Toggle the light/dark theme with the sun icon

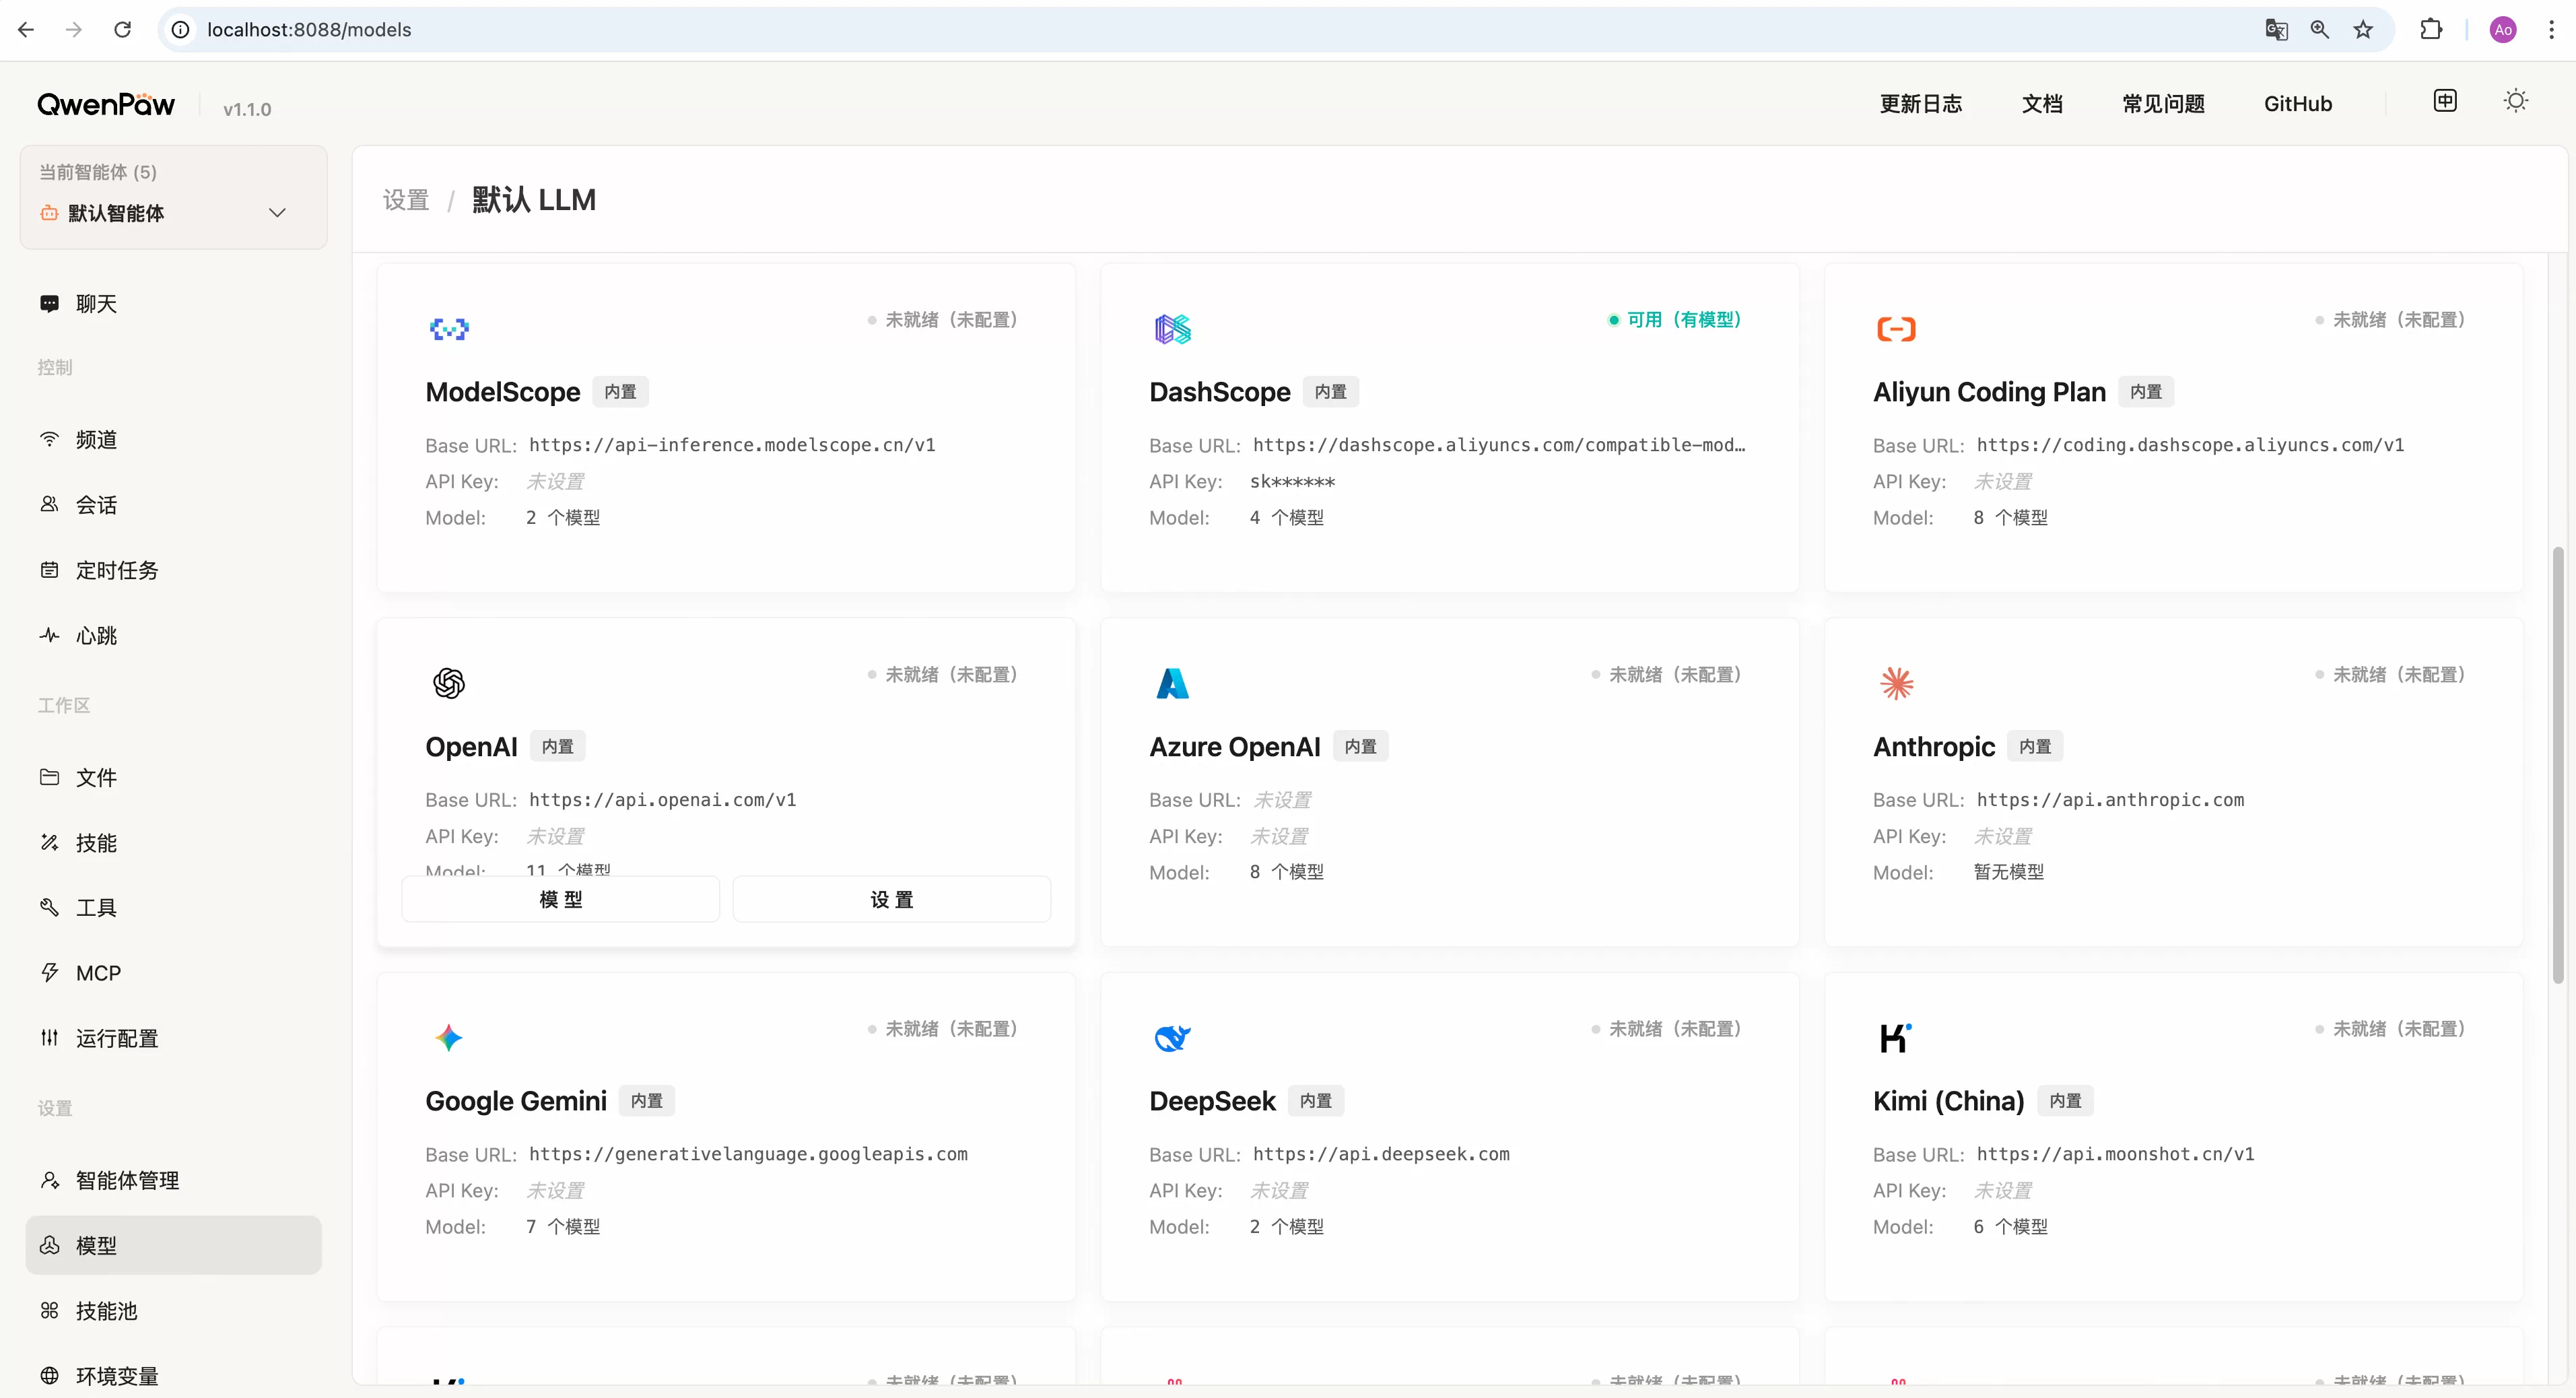click(x=2516, y=101)
